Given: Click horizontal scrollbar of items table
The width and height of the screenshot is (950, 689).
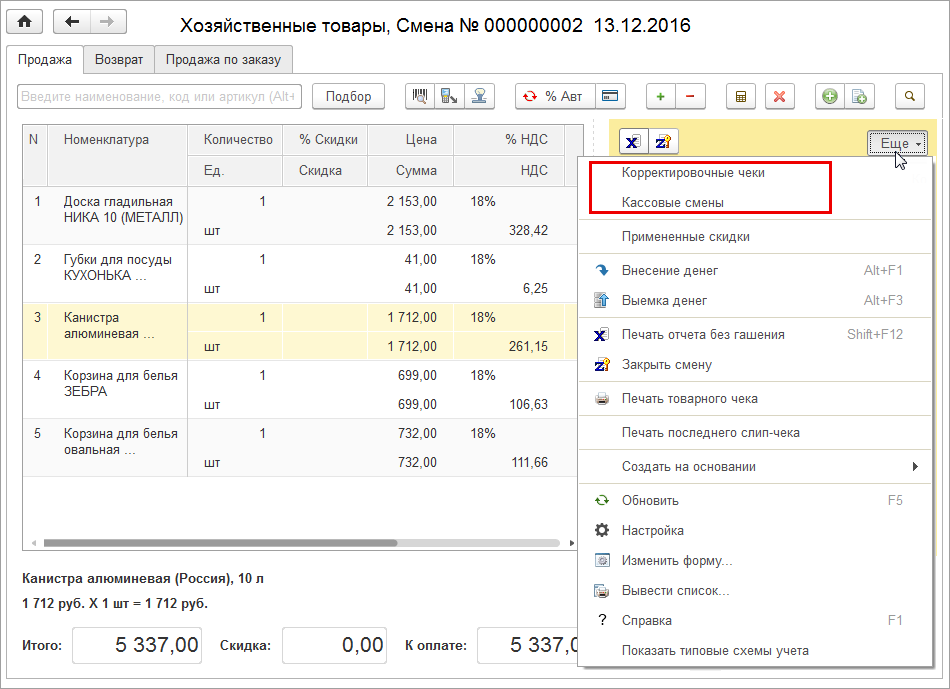Looking at the screenshot, I should (221, 543).
